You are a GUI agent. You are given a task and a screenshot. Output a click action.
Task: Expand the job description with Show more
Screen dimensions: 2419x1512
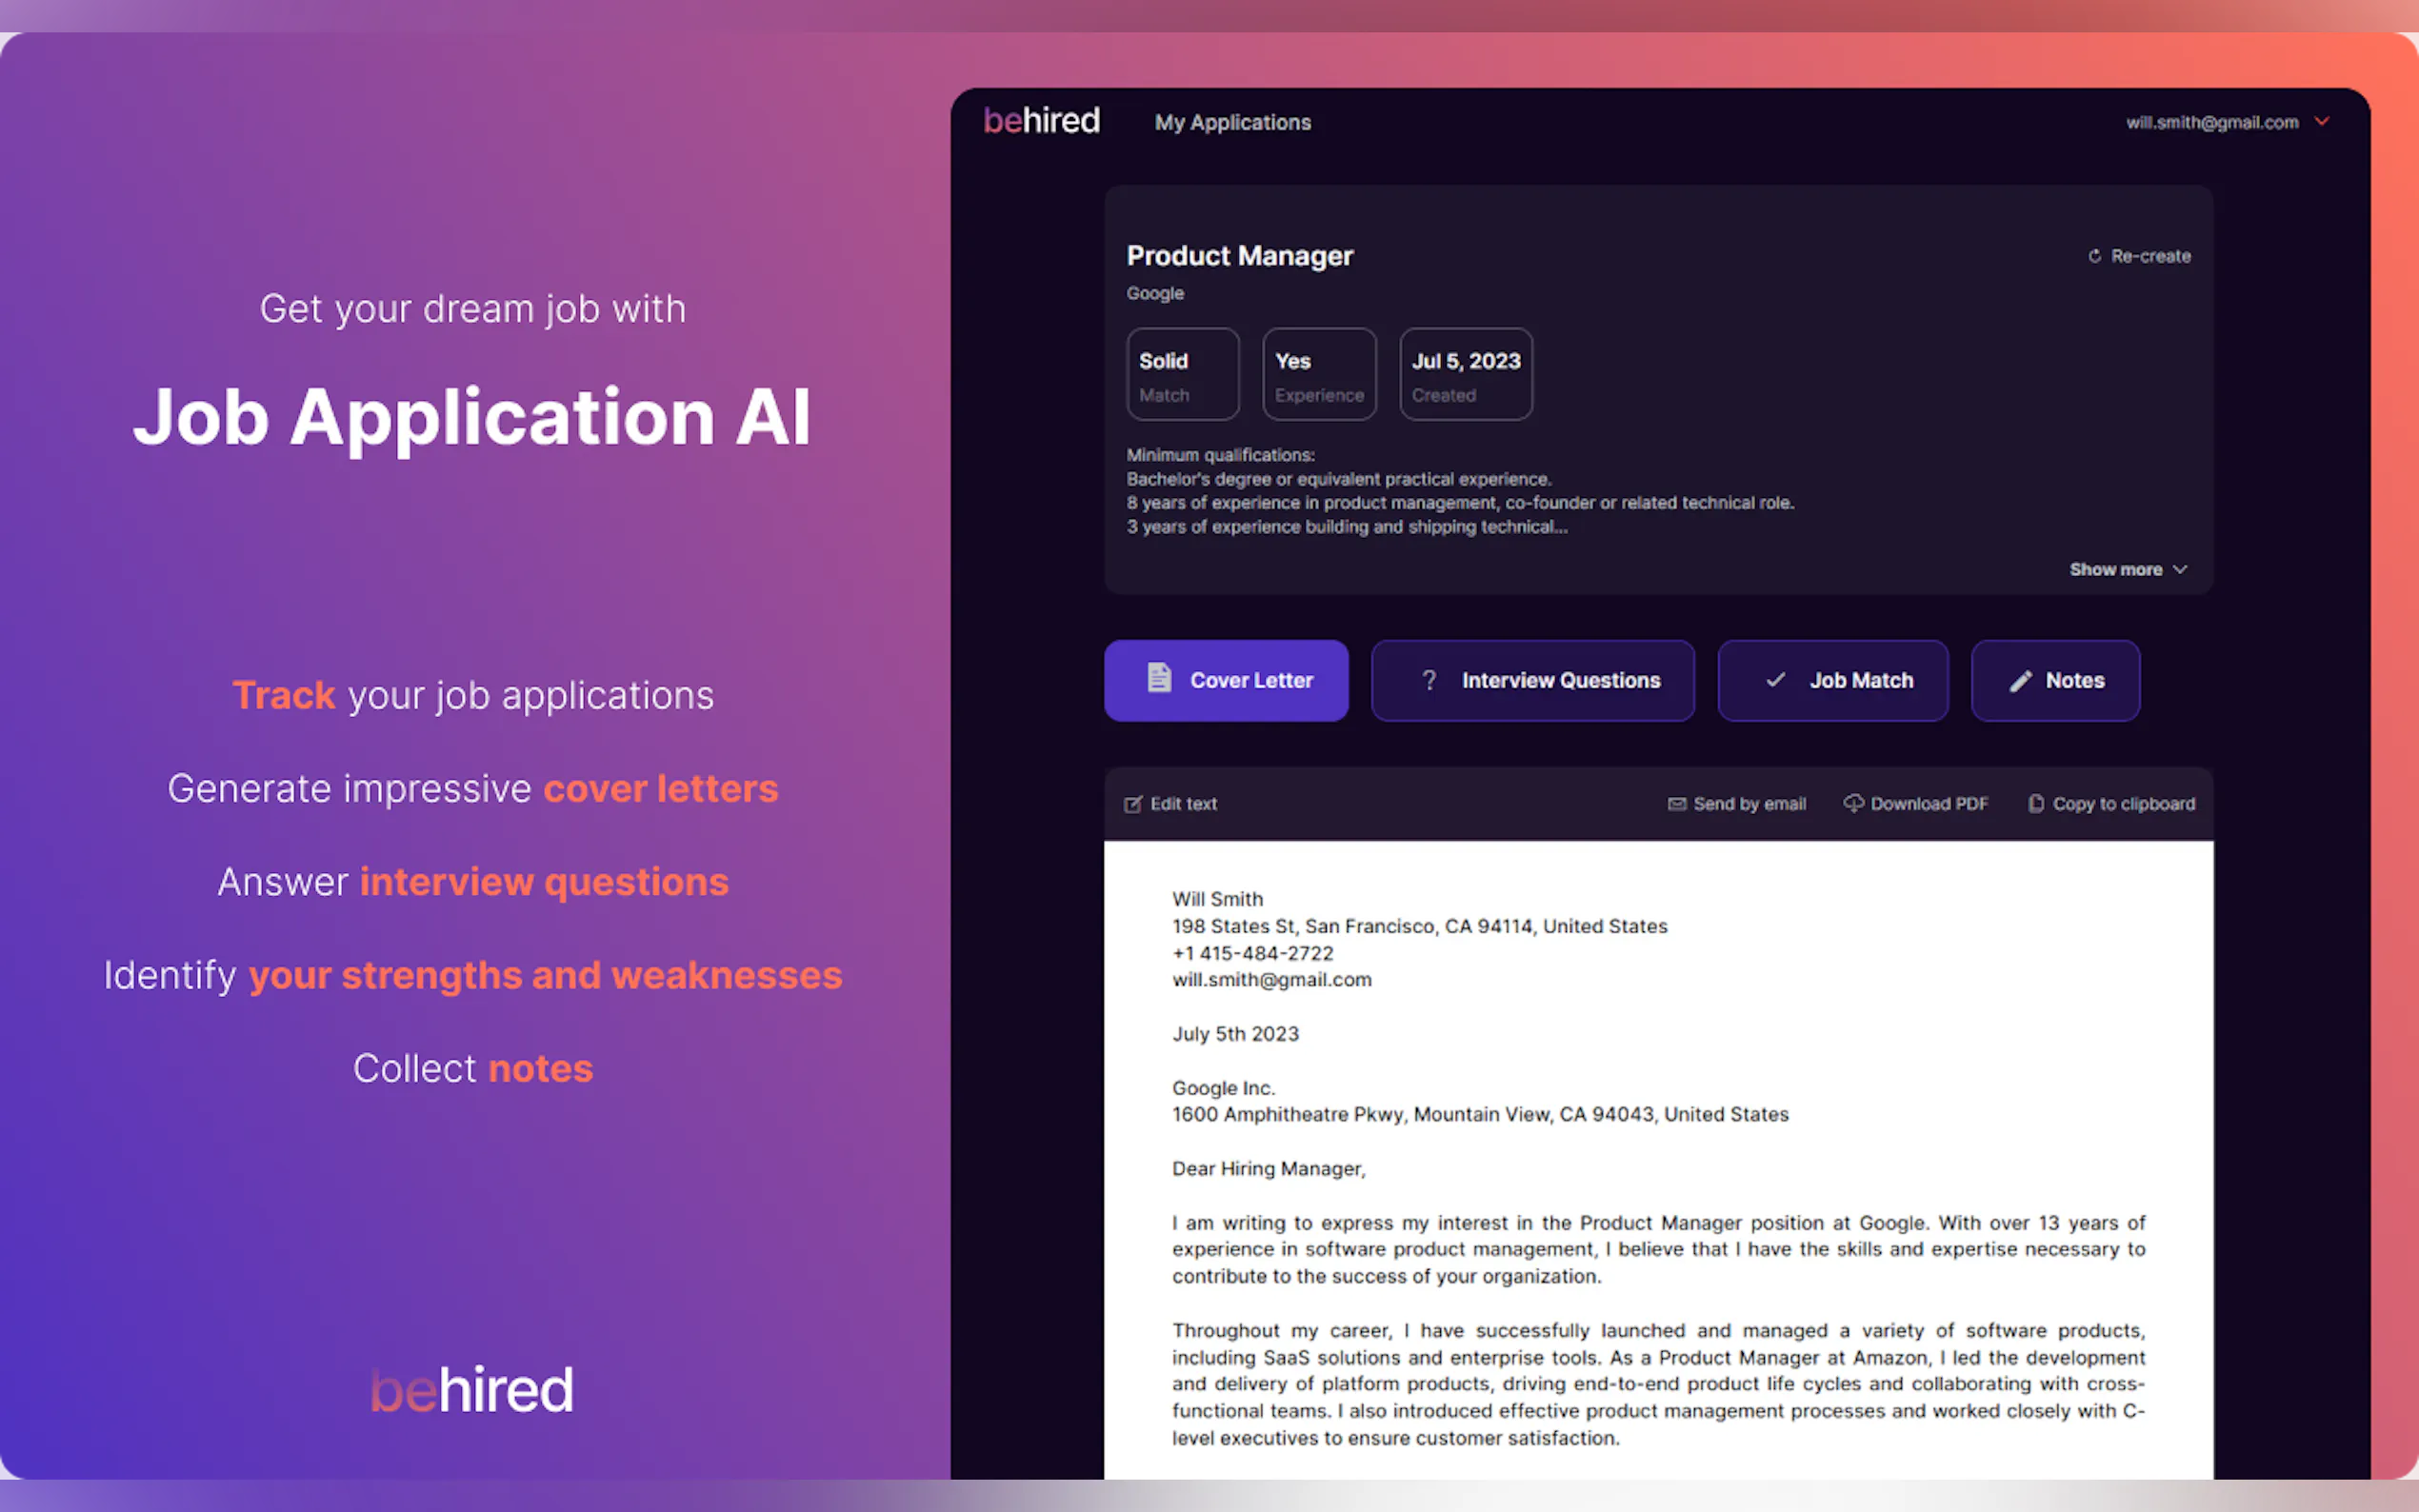pyautogui.click(x=2115, y=569)
